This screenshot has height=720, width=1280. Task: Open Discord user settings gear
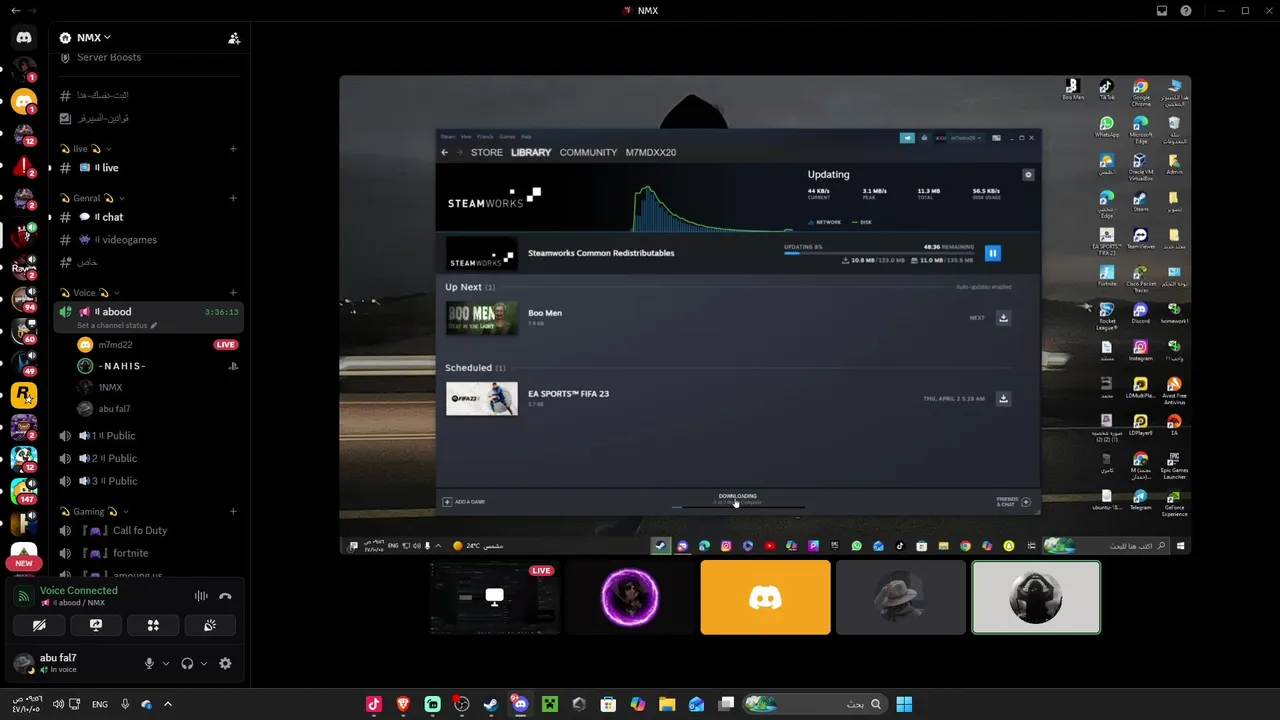225,663
